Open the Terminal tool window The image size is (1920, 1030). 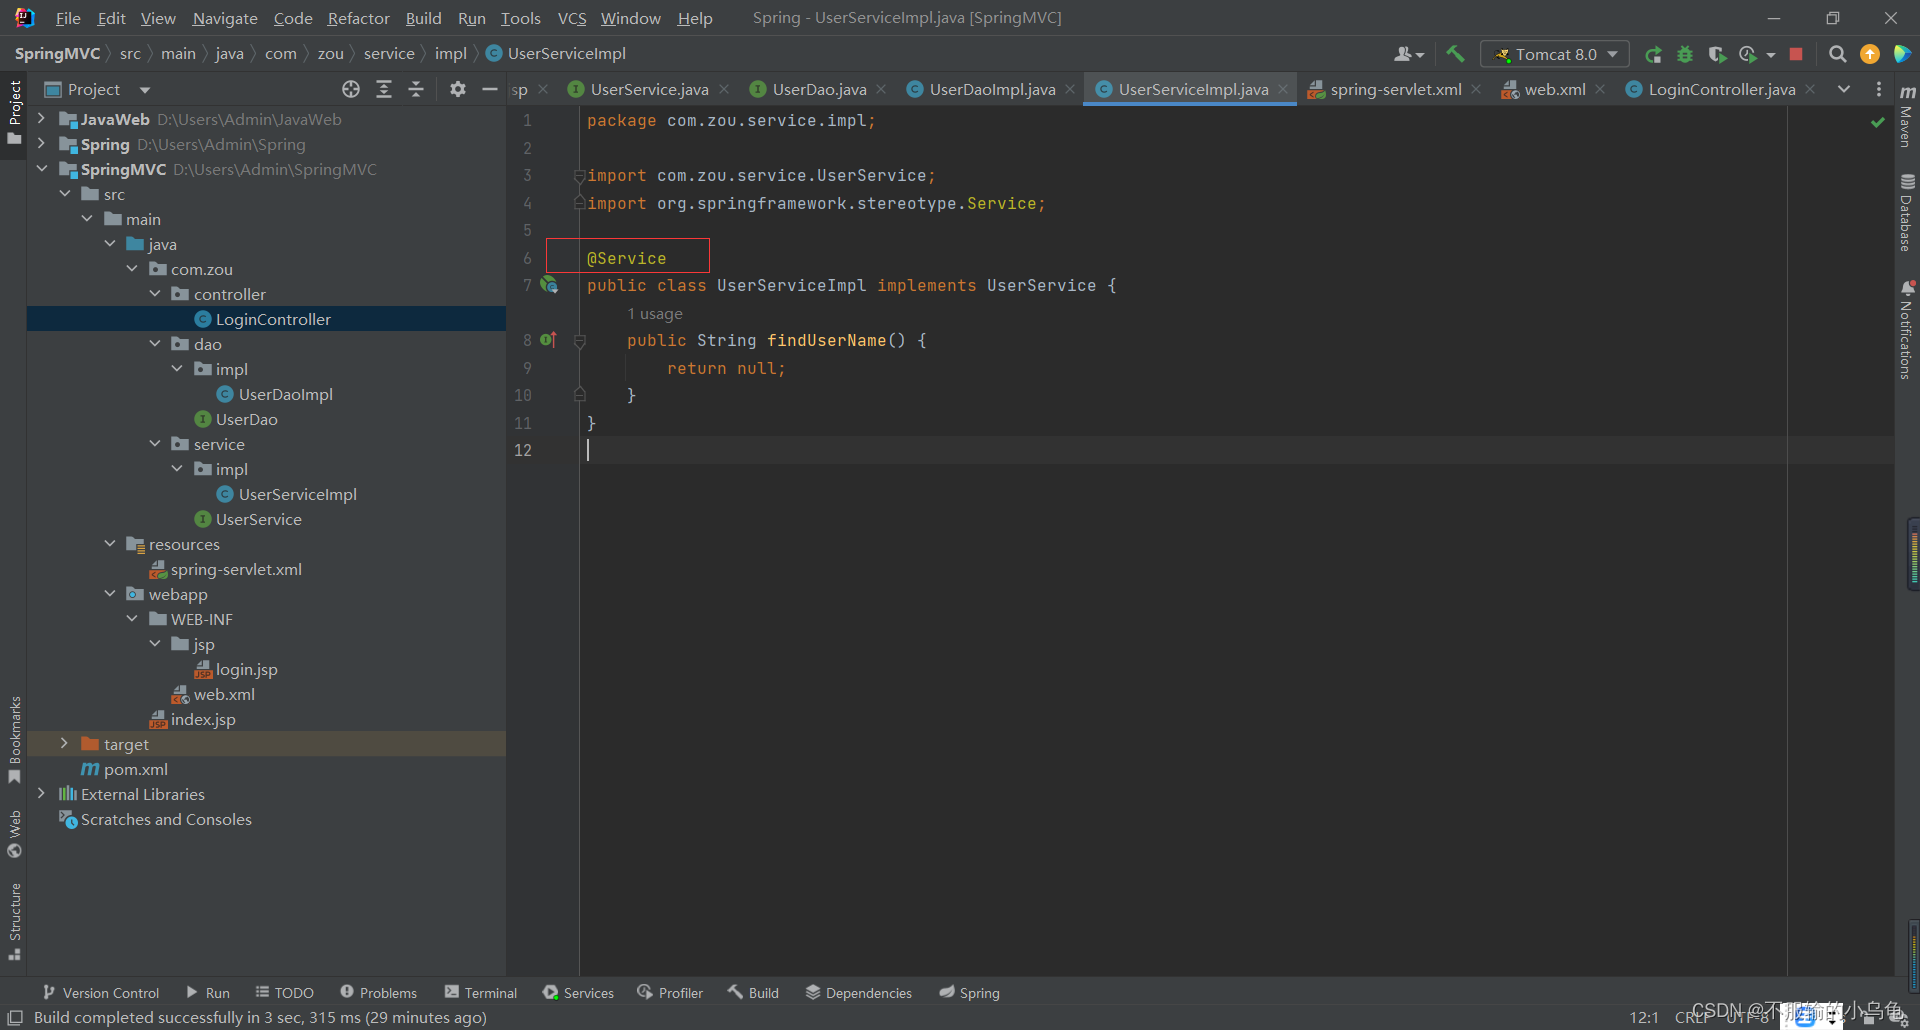coord(481,993)
